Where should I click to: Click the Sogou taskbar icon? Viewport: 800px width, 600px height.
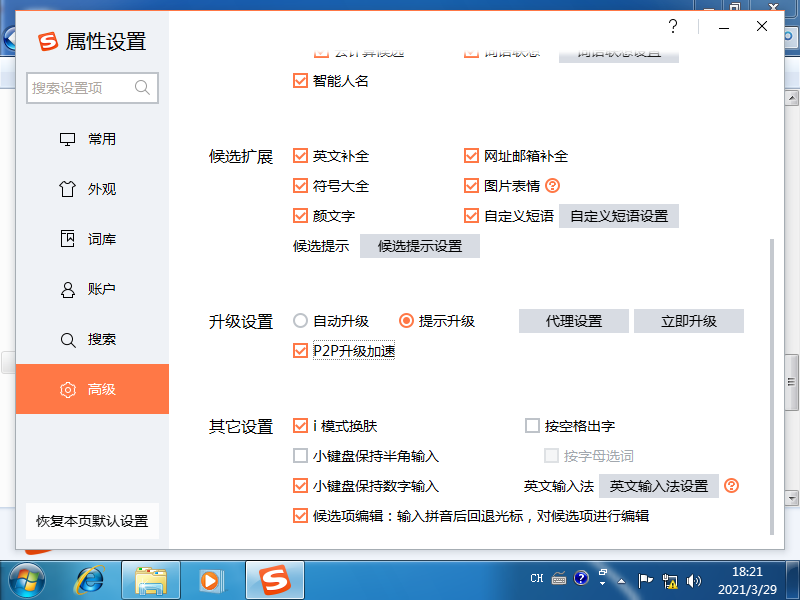[275, 581]
